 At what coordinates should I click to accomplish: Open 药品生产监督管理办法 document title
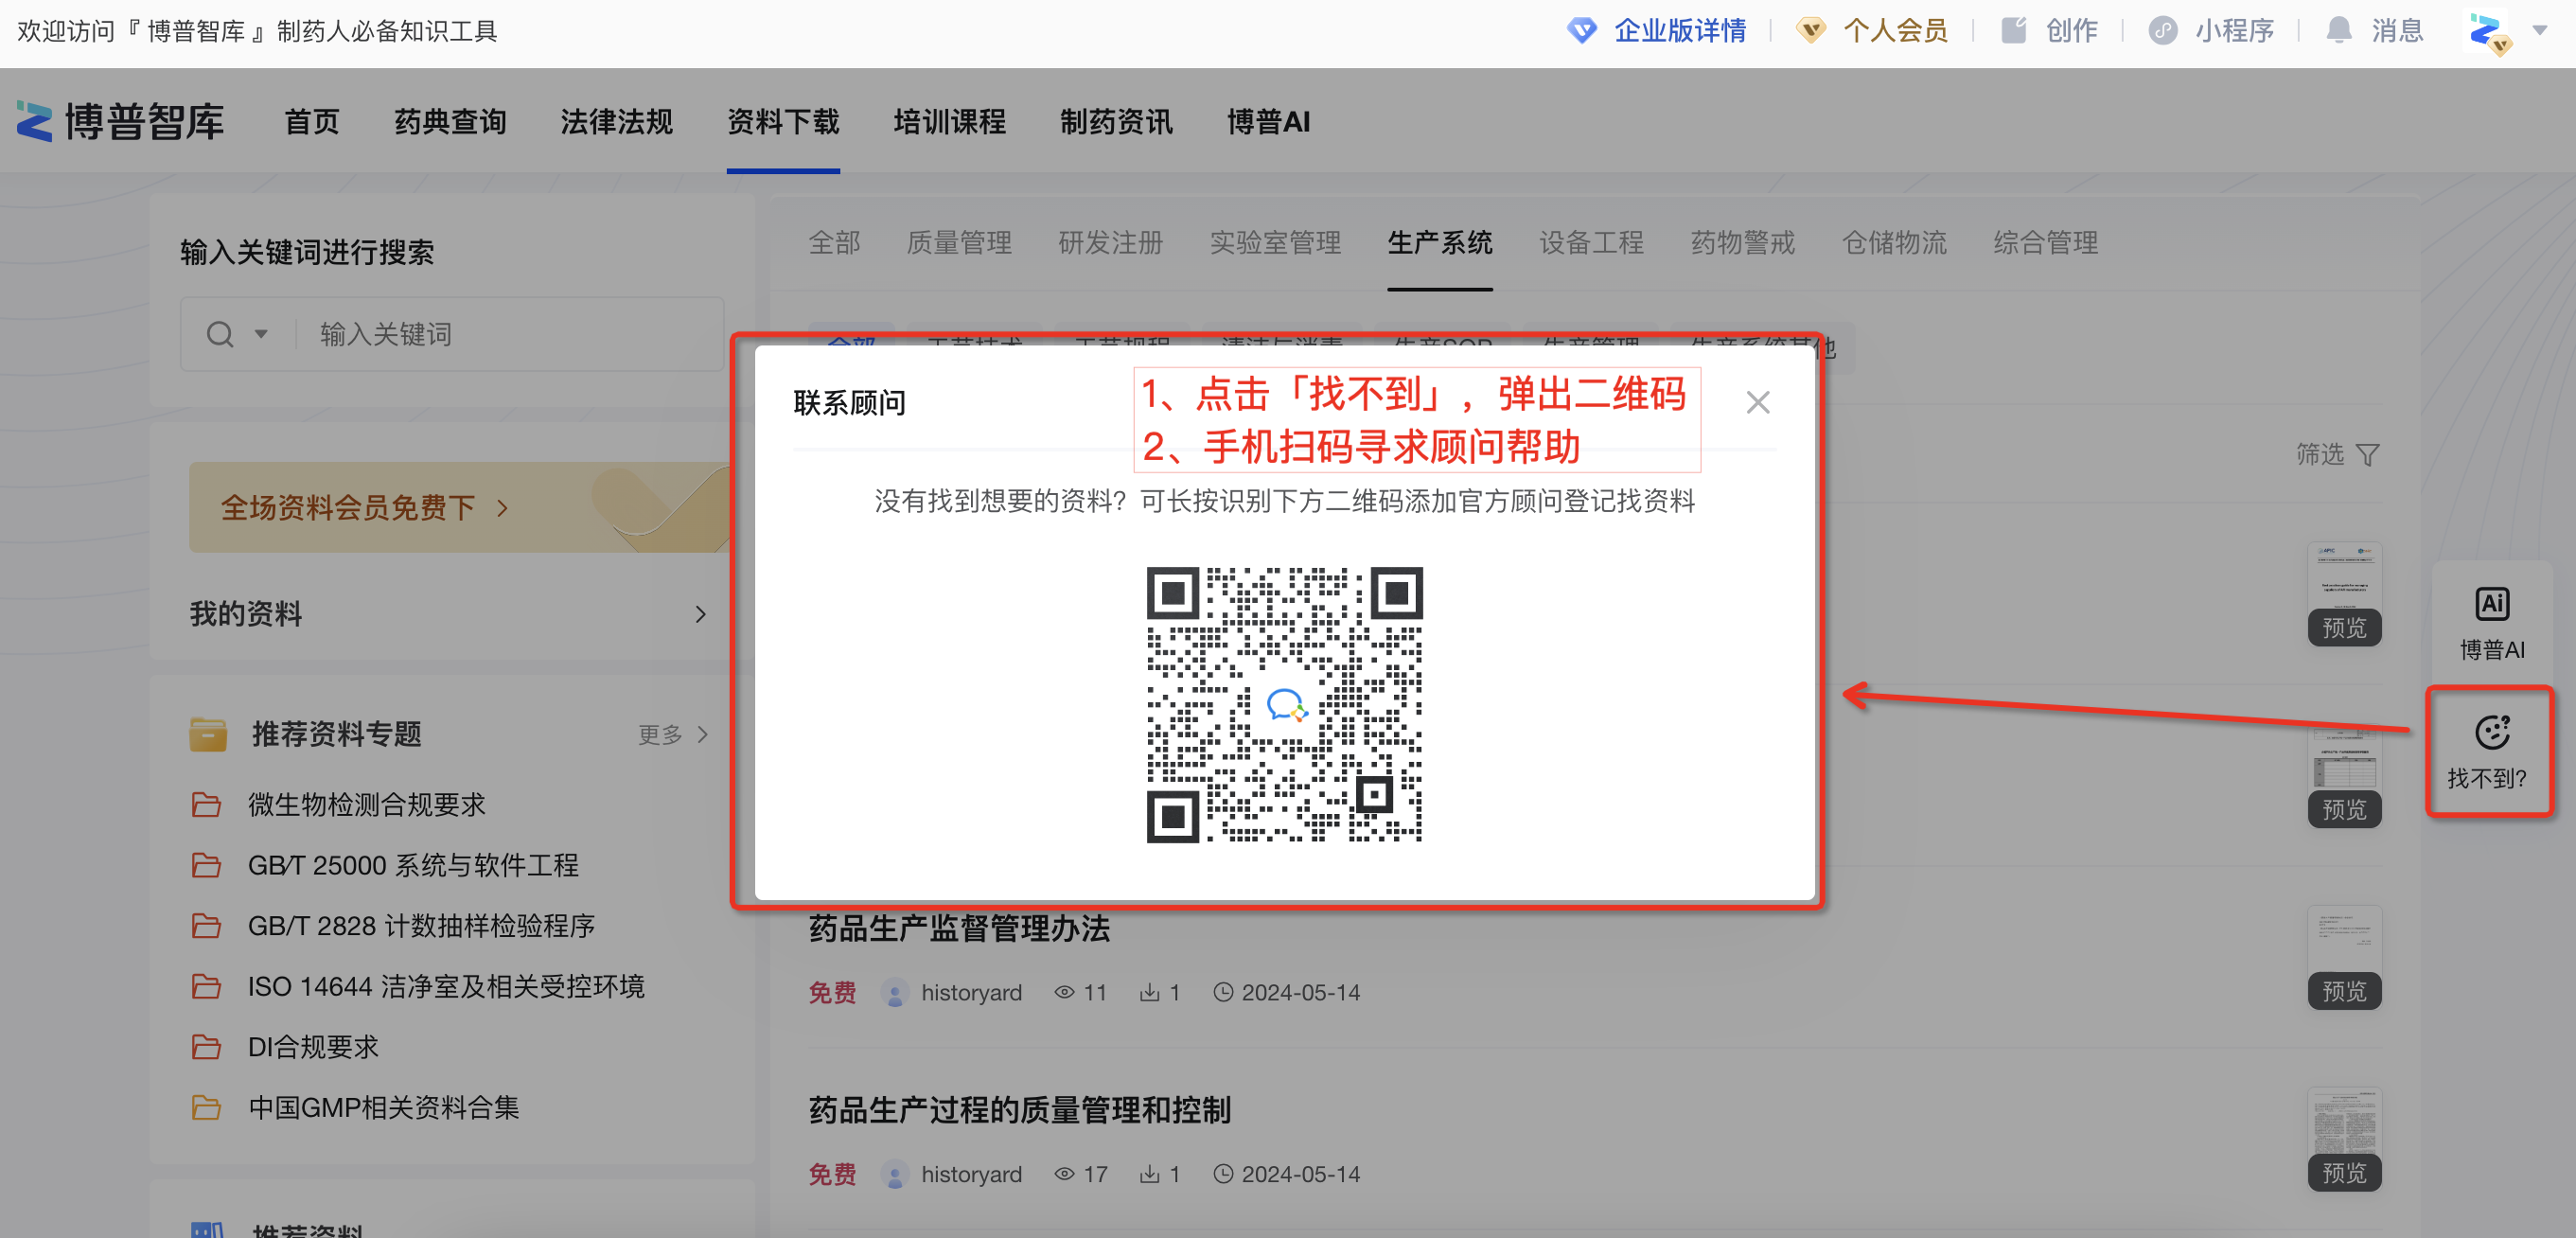coord(959,928)
